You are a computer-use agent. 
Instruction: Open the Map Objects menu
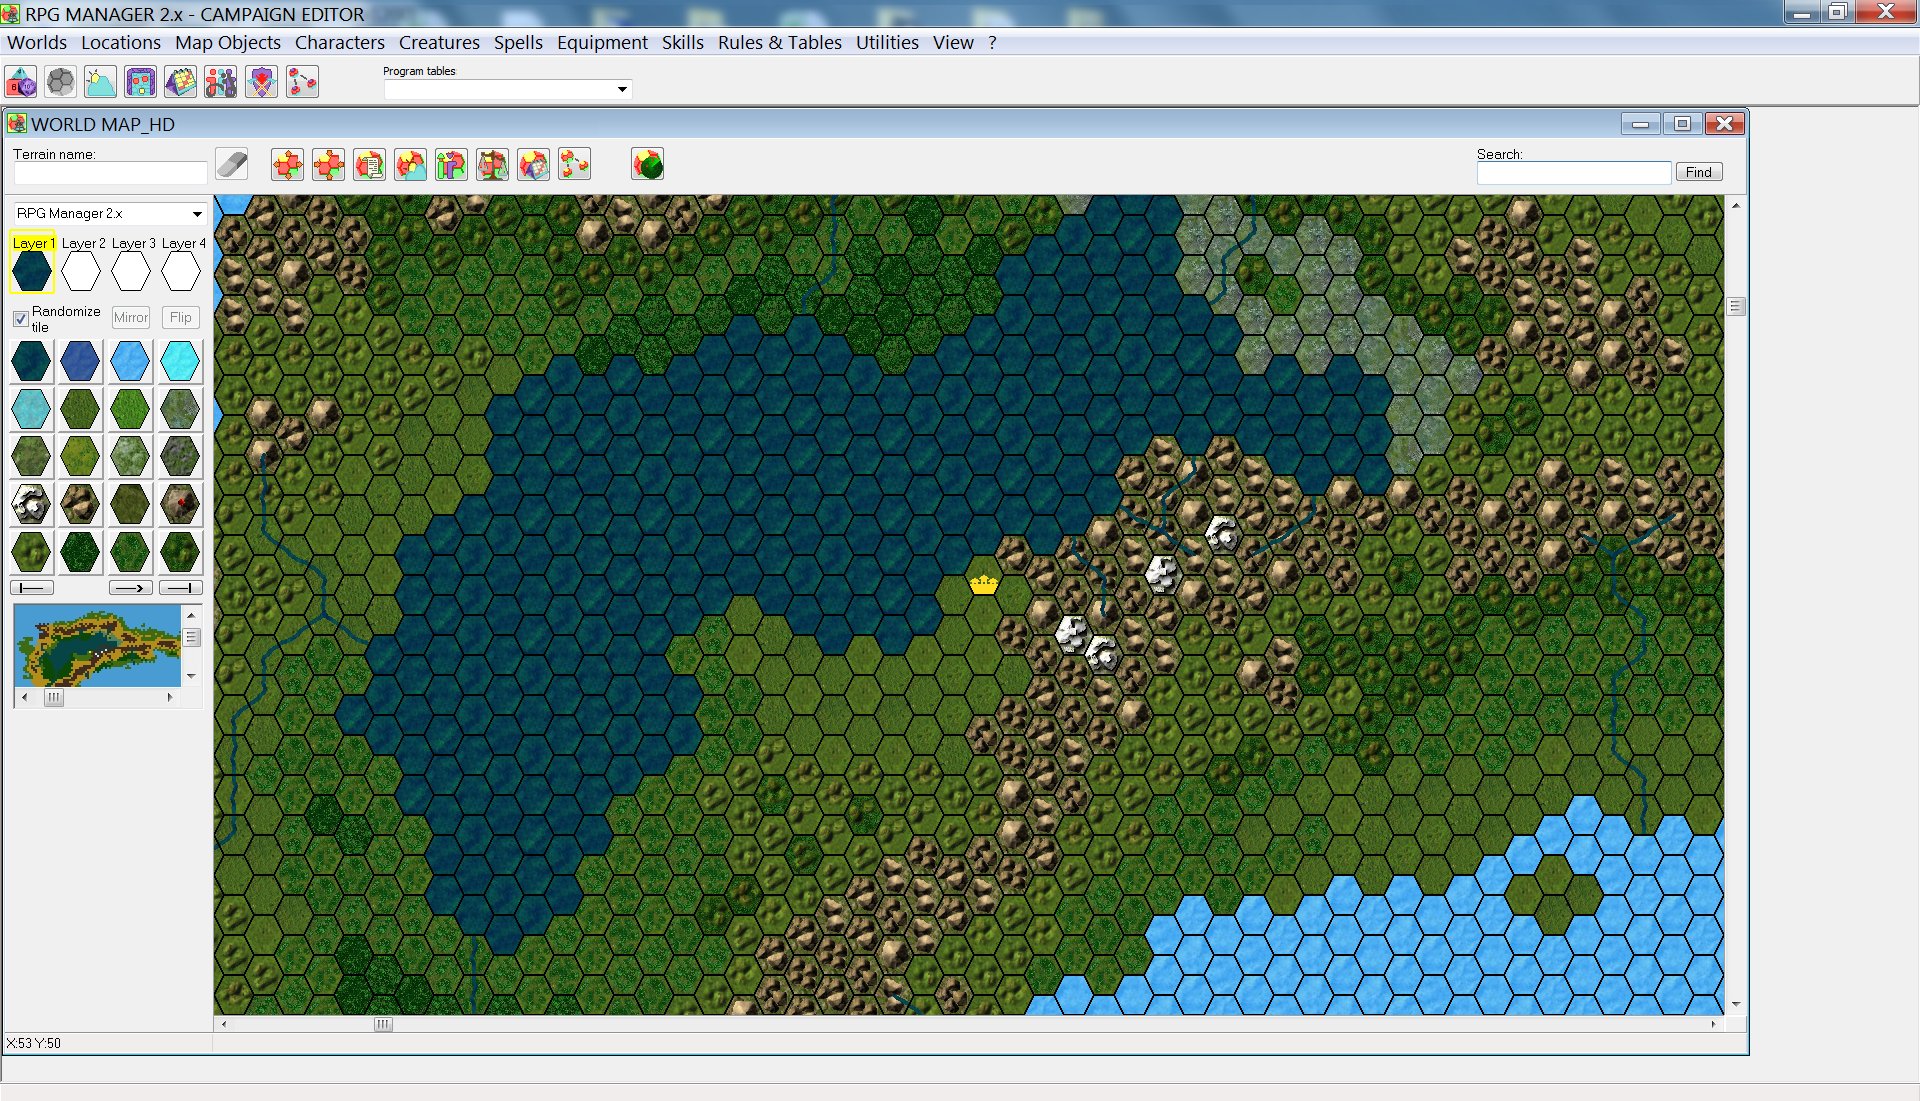228,42
